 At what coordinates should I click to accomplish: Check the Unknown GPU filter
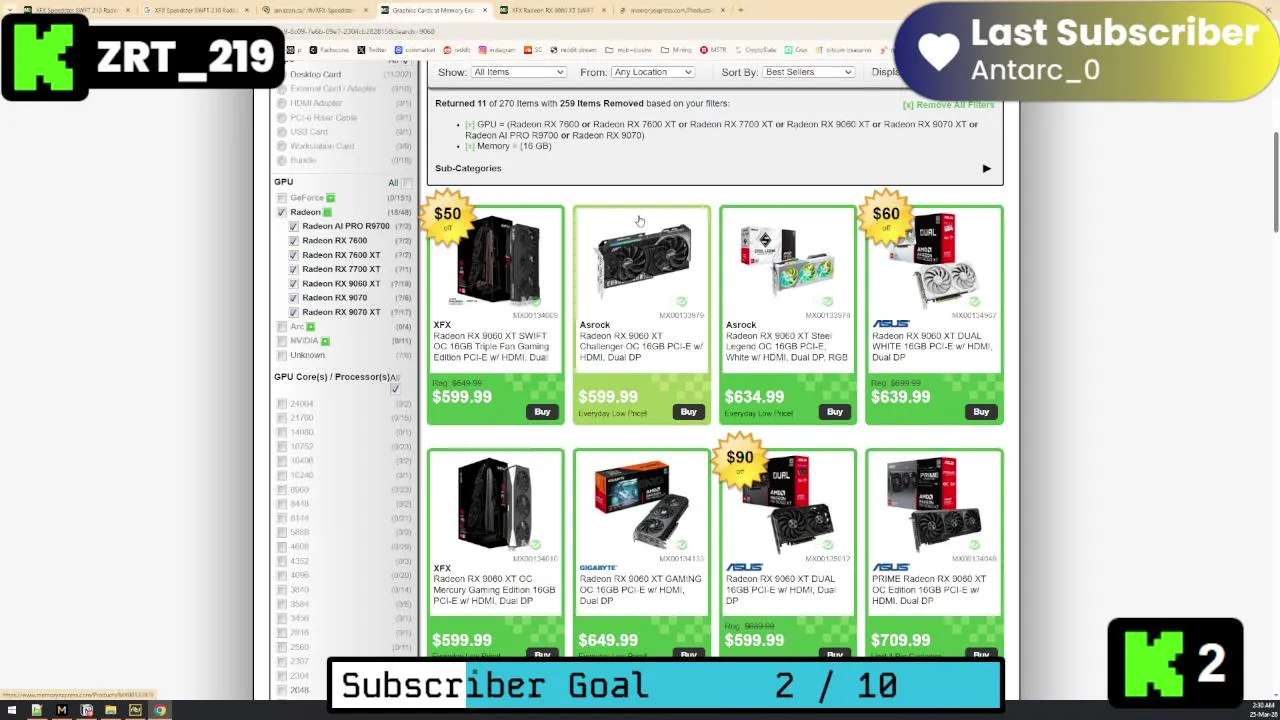pyautogui.click(x=282, y=356)
